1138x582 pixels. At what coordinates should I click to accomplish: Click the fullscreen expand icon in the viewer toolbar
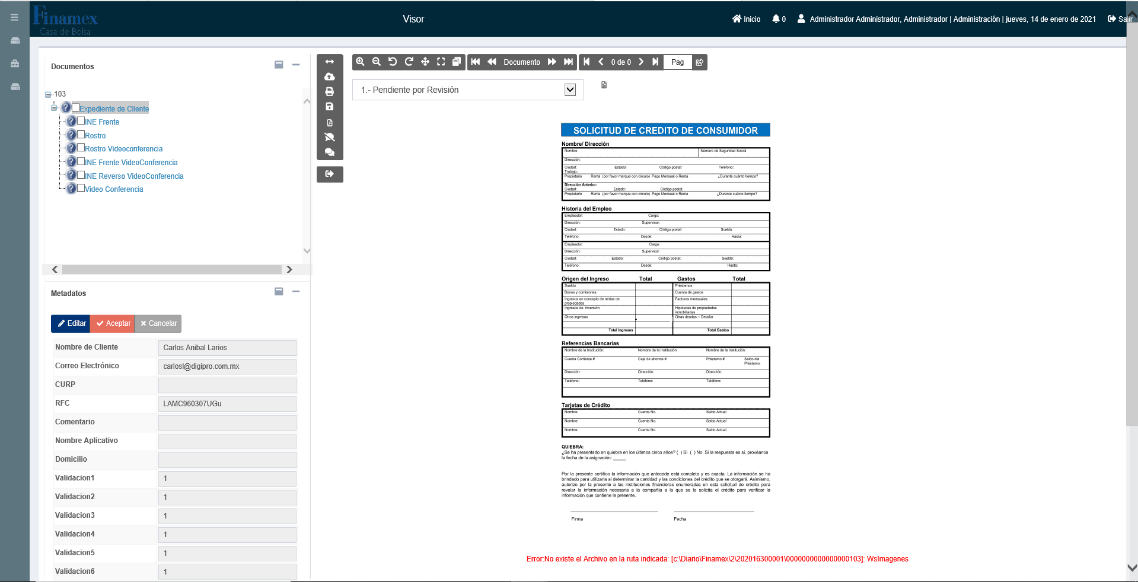[441, 62]
